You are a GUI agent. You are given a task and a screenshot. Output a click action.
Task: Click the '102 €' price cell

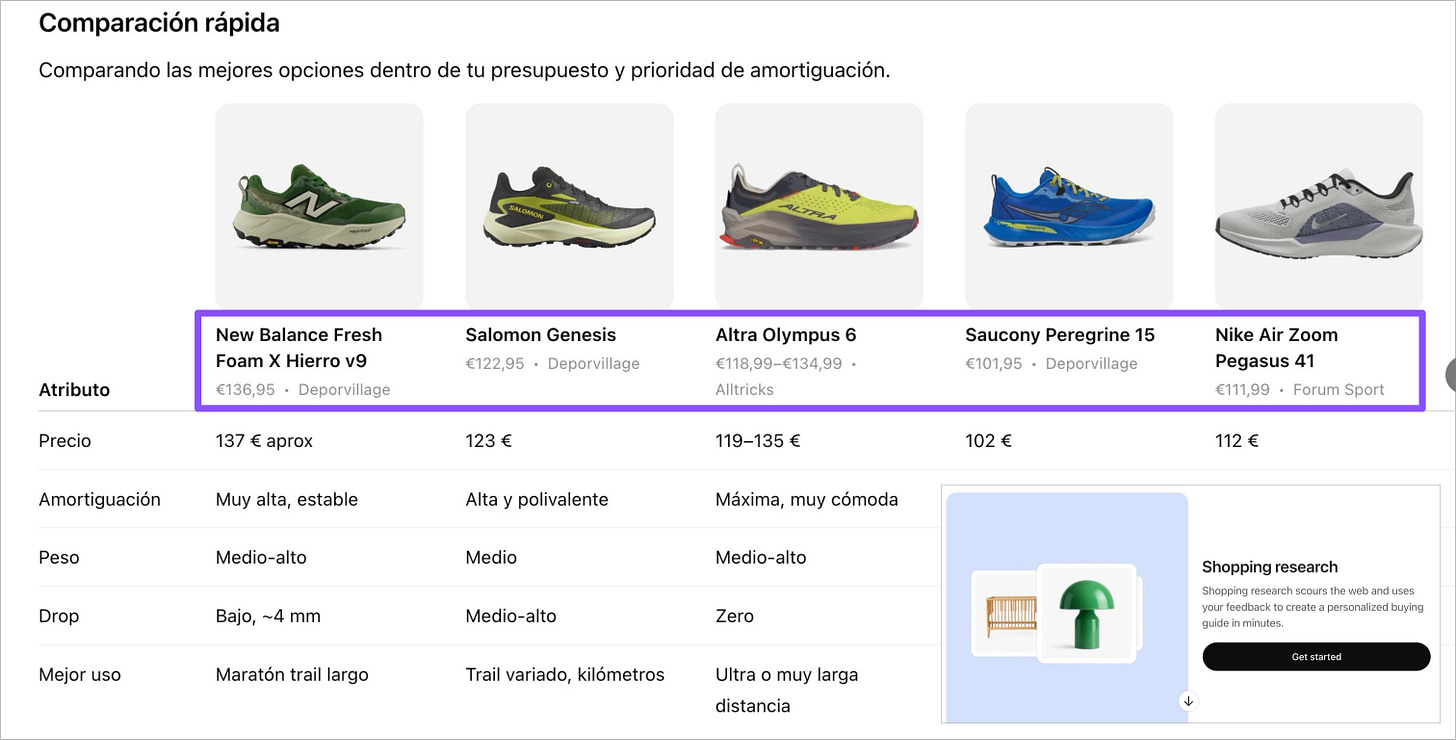(988, 441)
